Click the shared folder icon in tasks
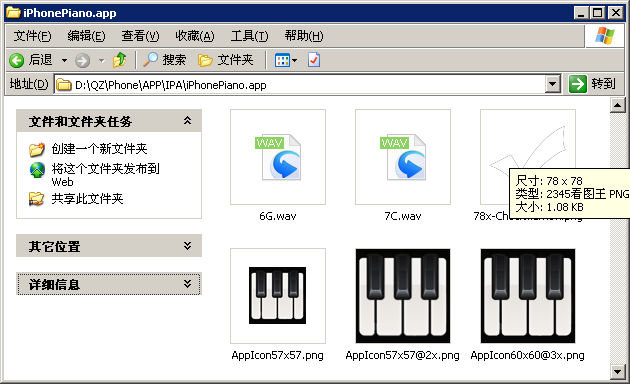 pyautogui.click(x=37, y=199)
